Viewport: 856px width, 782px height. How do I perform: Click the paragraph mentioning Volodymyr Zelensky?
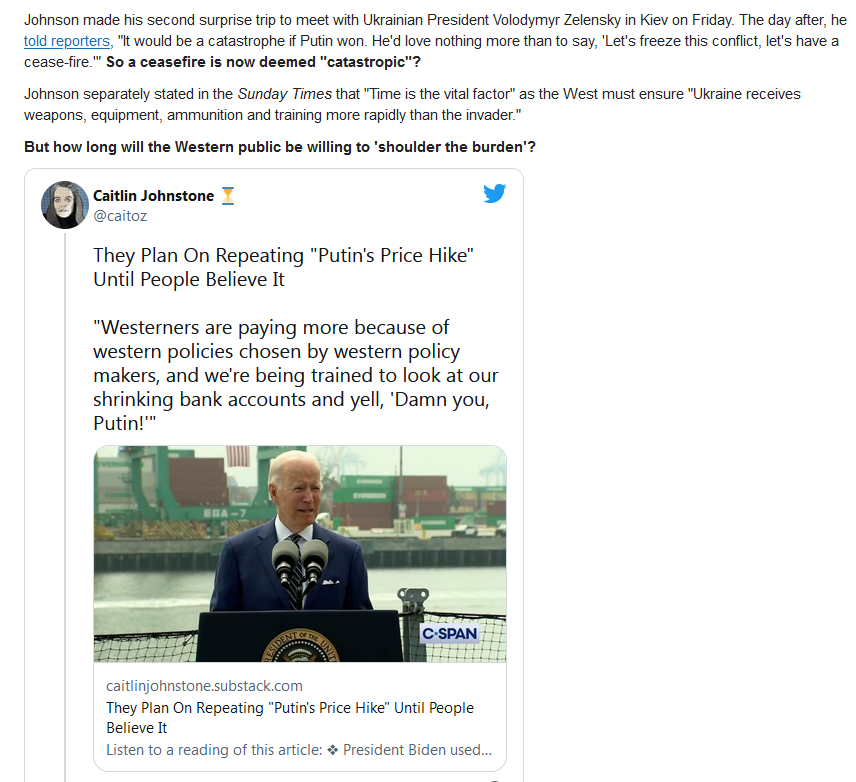(435, 41)
